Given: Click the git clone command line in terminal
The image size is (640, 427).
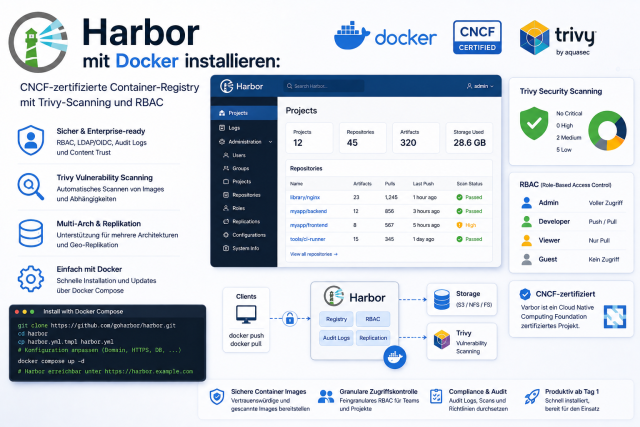Looking at the screenshot, I should [x=96, y=325].
